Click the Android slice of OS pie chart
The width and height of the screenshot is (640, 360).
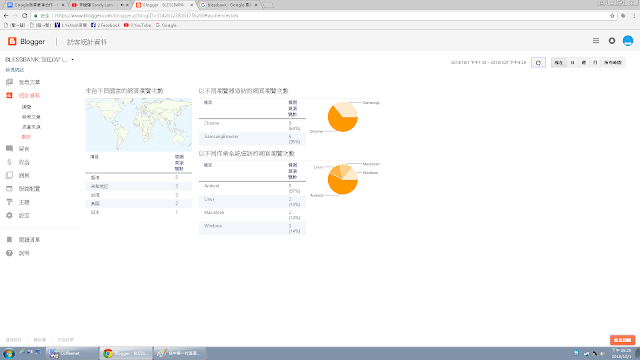tap(341, 186)
